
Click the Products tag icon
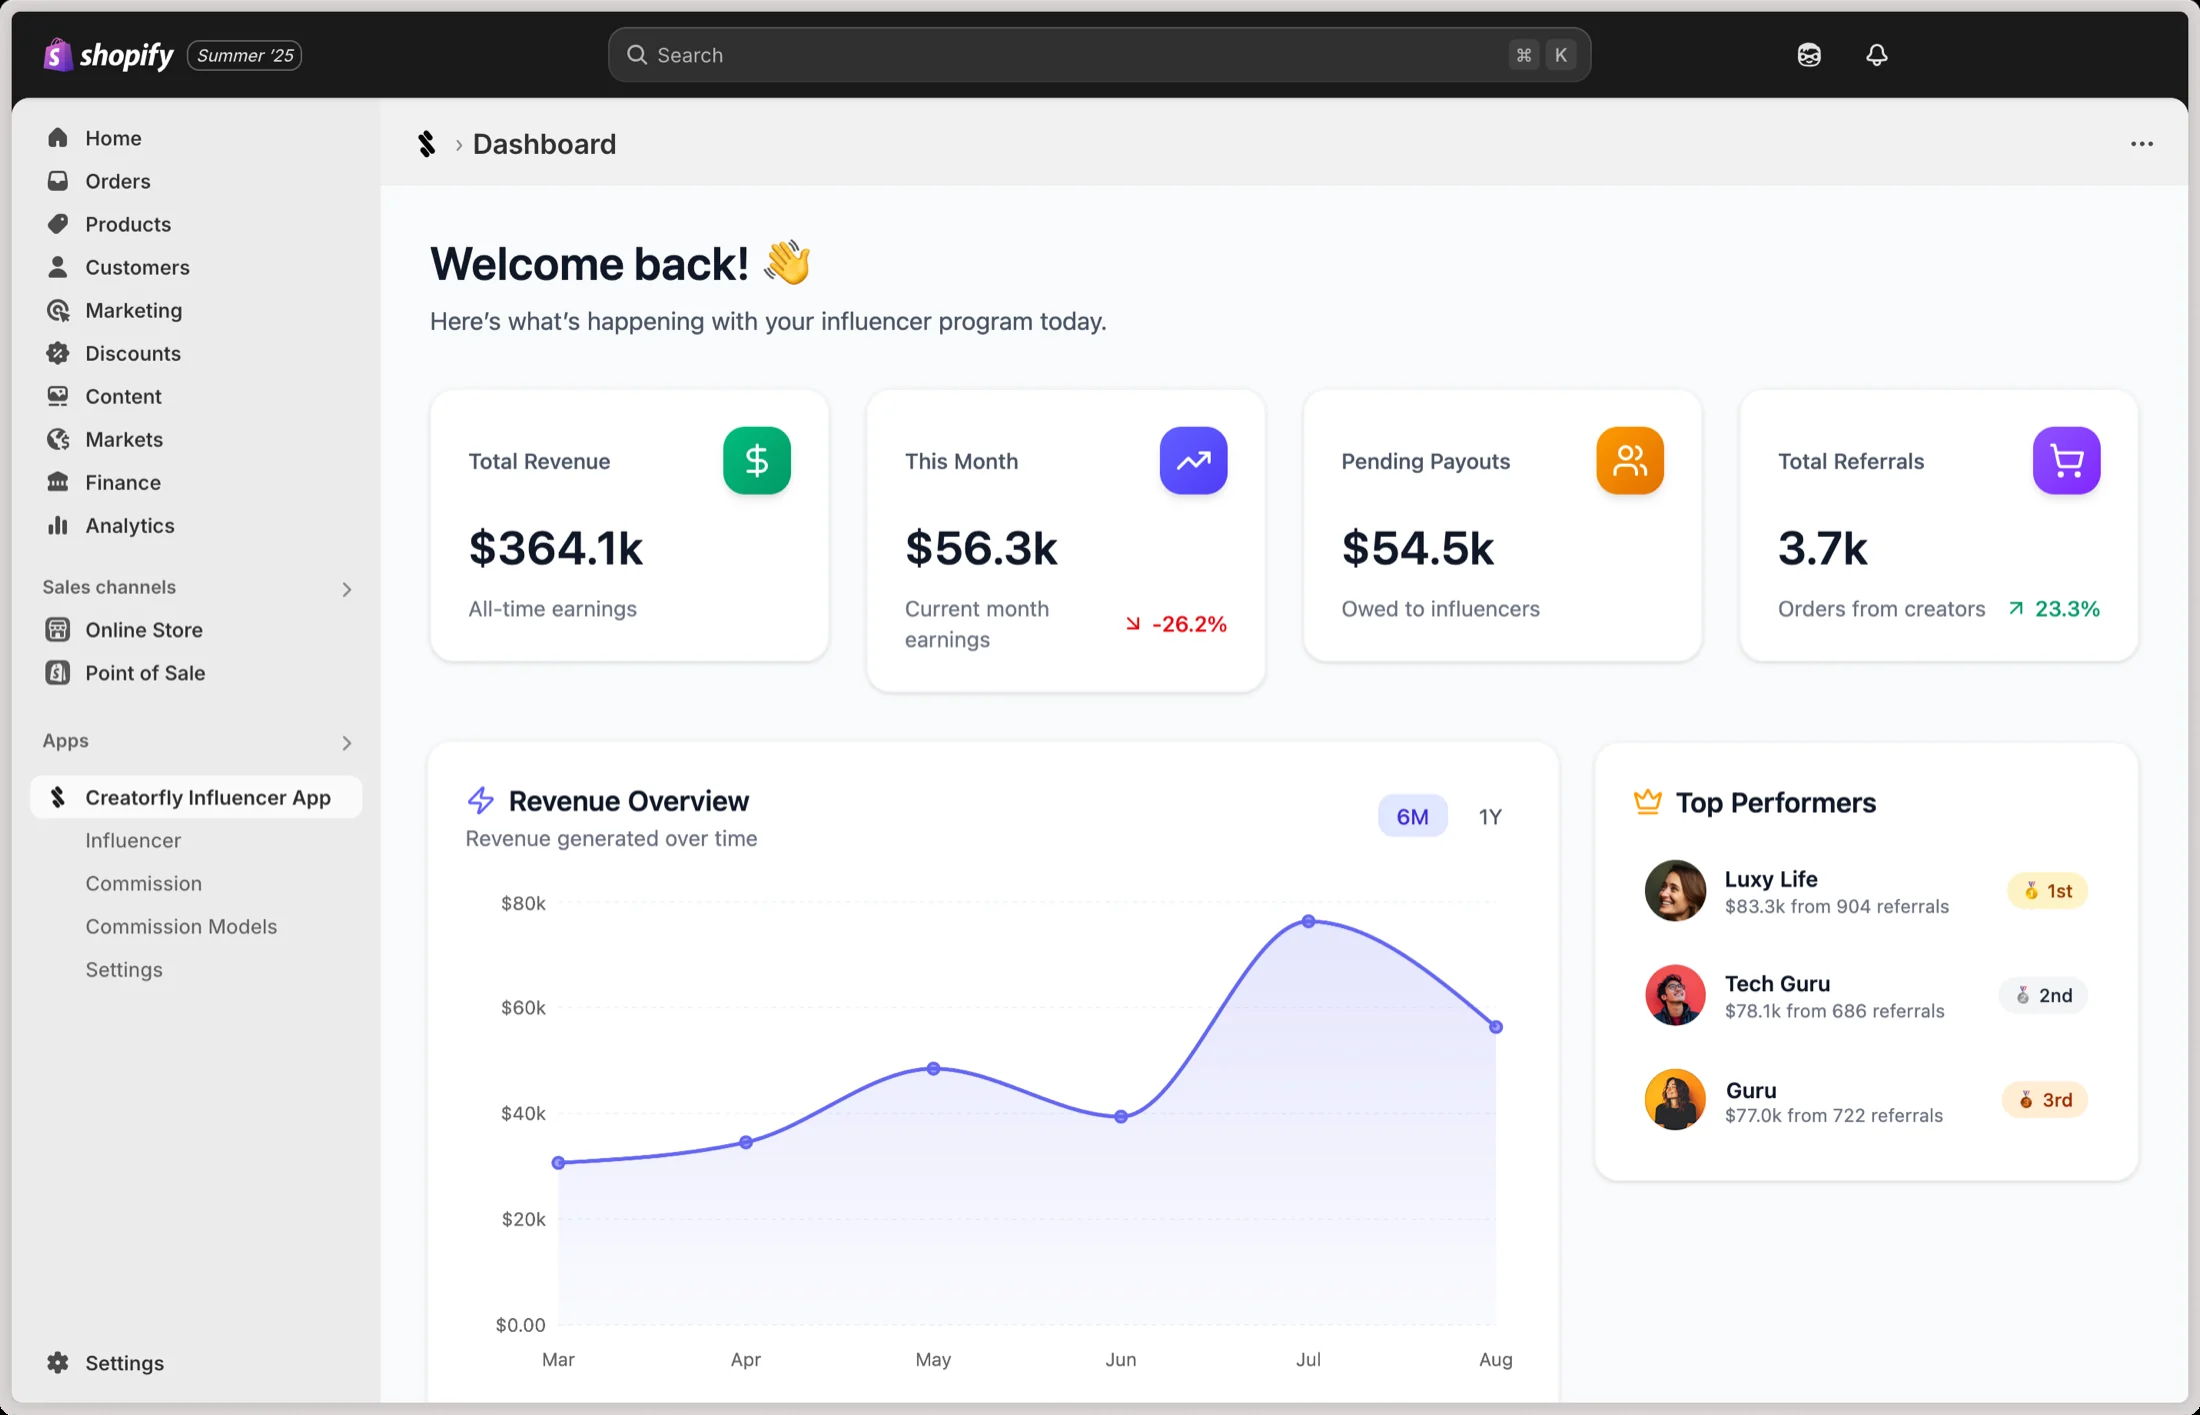tap(58, 224)
